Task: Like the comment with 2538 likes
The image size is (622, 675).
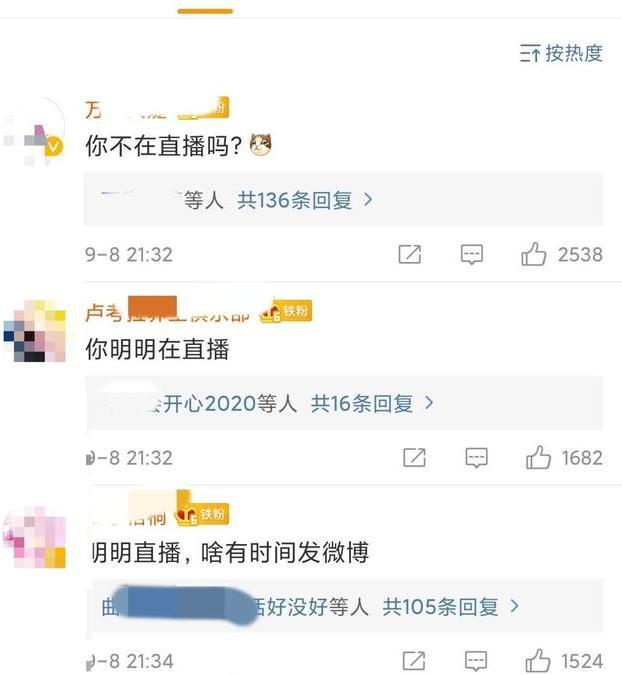Action: 534,254
